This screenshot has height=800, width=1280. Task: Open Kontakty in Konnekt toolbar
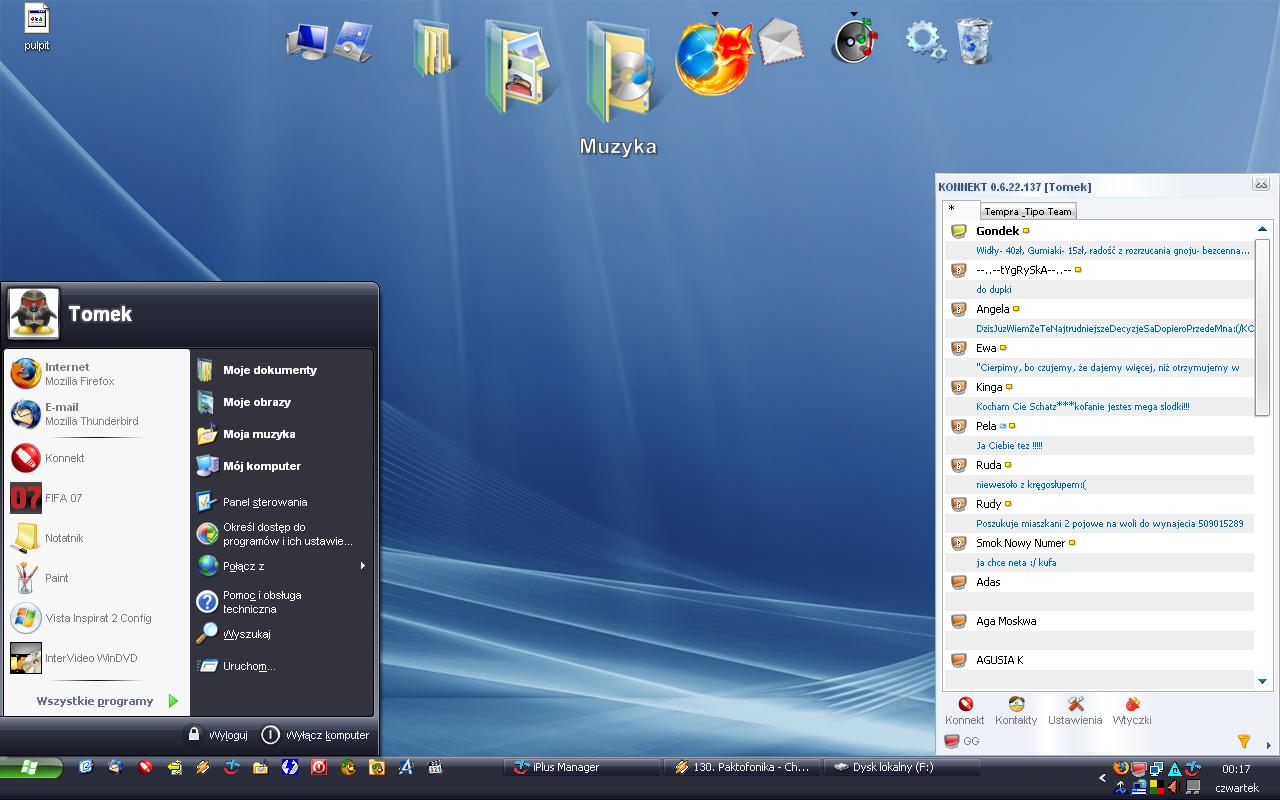coord(1016,711)
